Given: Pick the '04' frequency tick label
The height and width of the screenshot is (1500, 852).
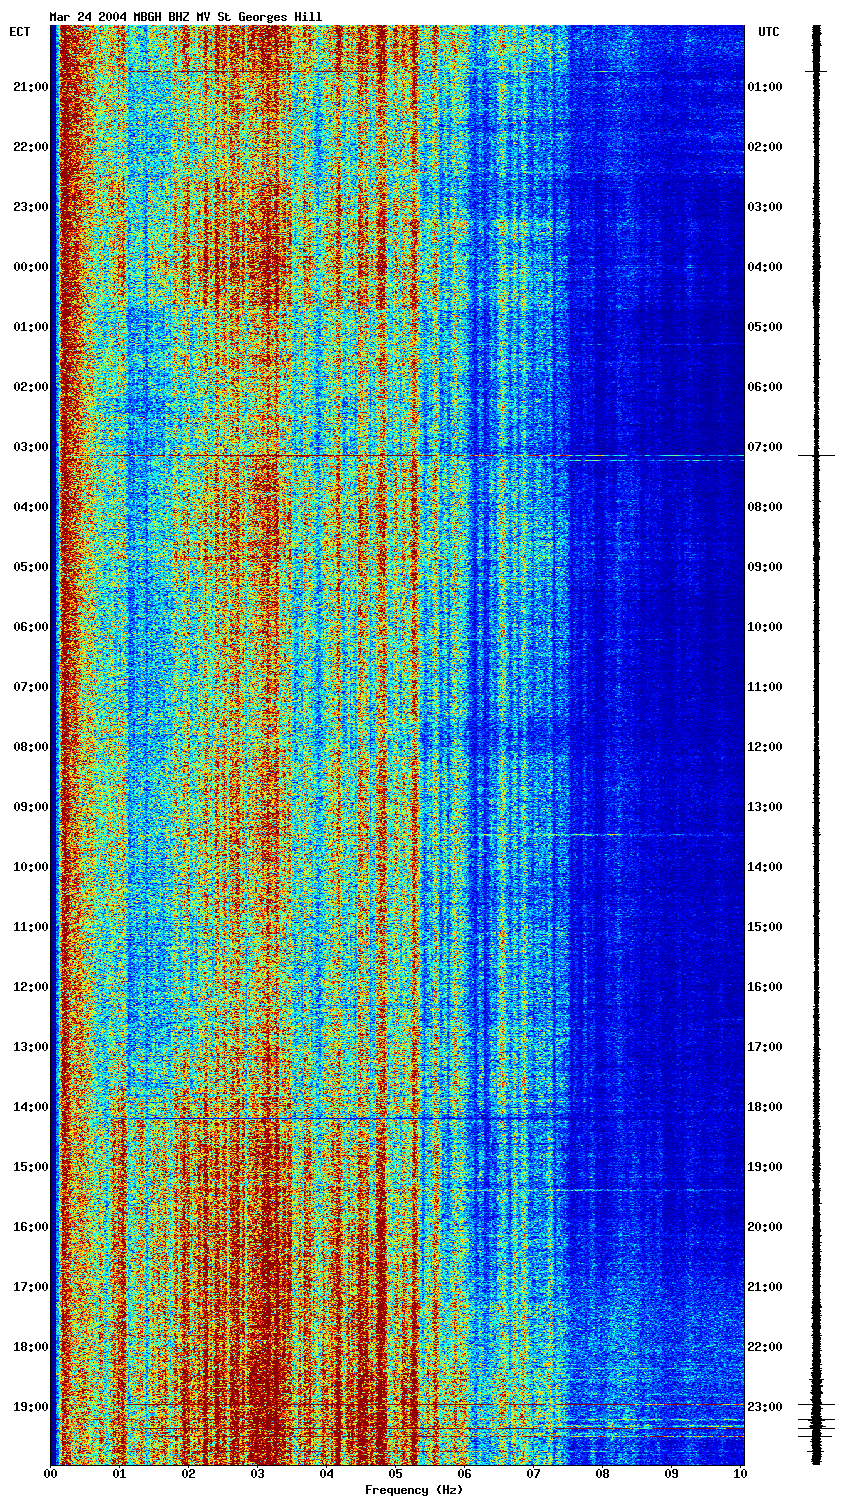Looking at the screenshot, I should [x=327, y=1474].
